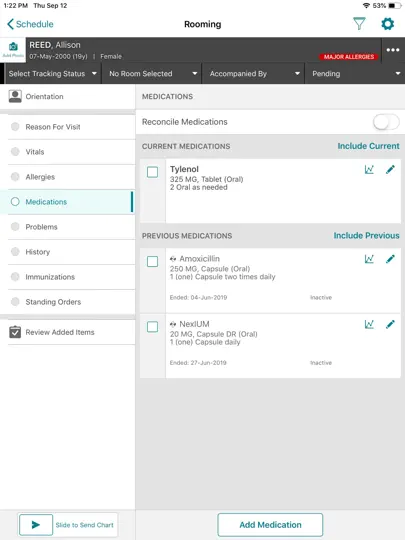Select the Problems status circle
This screenshot has height=540, width=405.
click(15, 227)
